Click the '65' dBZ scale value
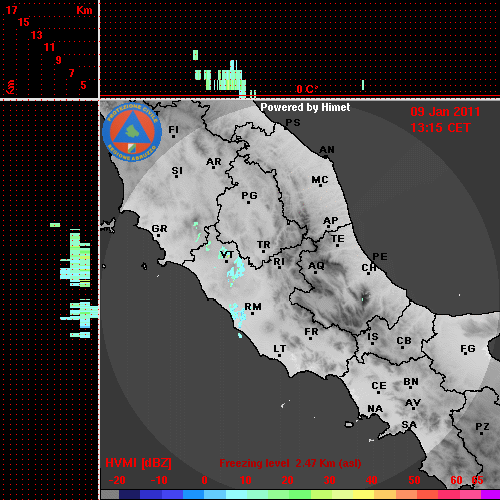The width and height of the screenshot is (500, 500). (477, 480)
